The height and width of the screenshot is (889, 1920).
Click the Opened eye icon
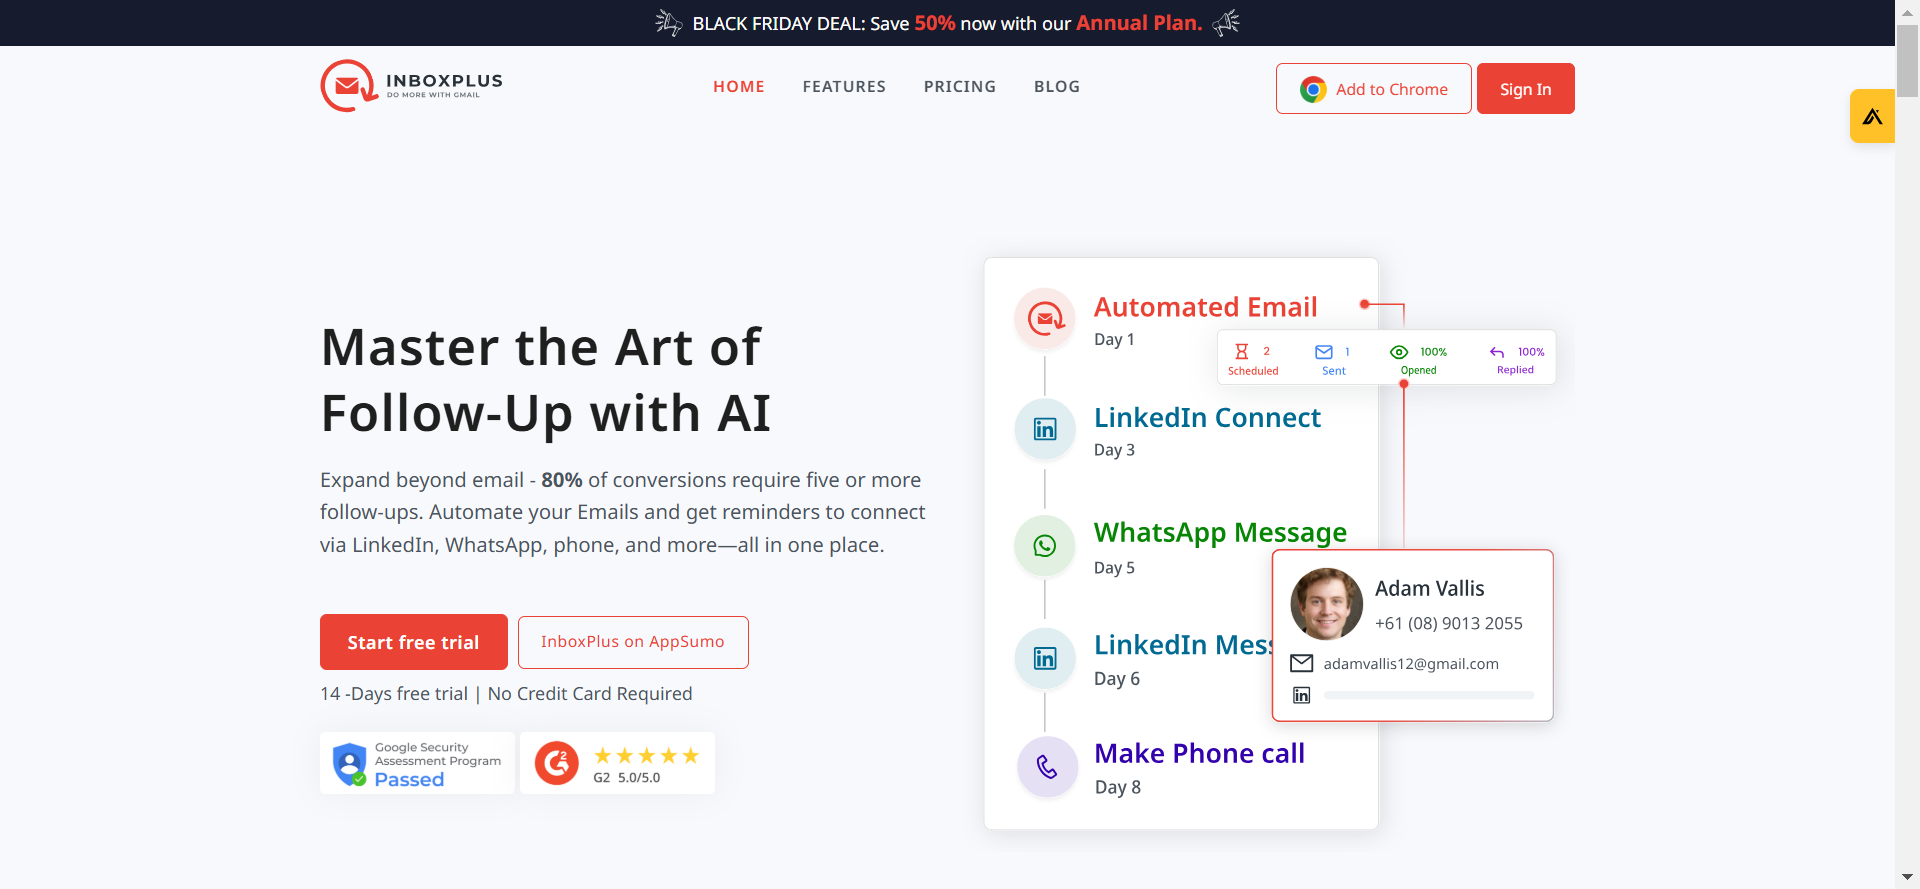[x=1399, y=352]
